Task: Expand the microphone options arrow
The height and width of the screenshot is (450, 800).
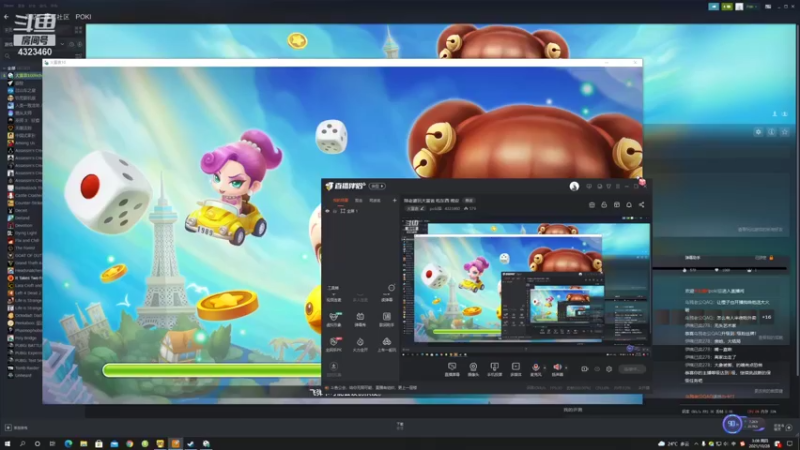Action: tap(544, 367)
